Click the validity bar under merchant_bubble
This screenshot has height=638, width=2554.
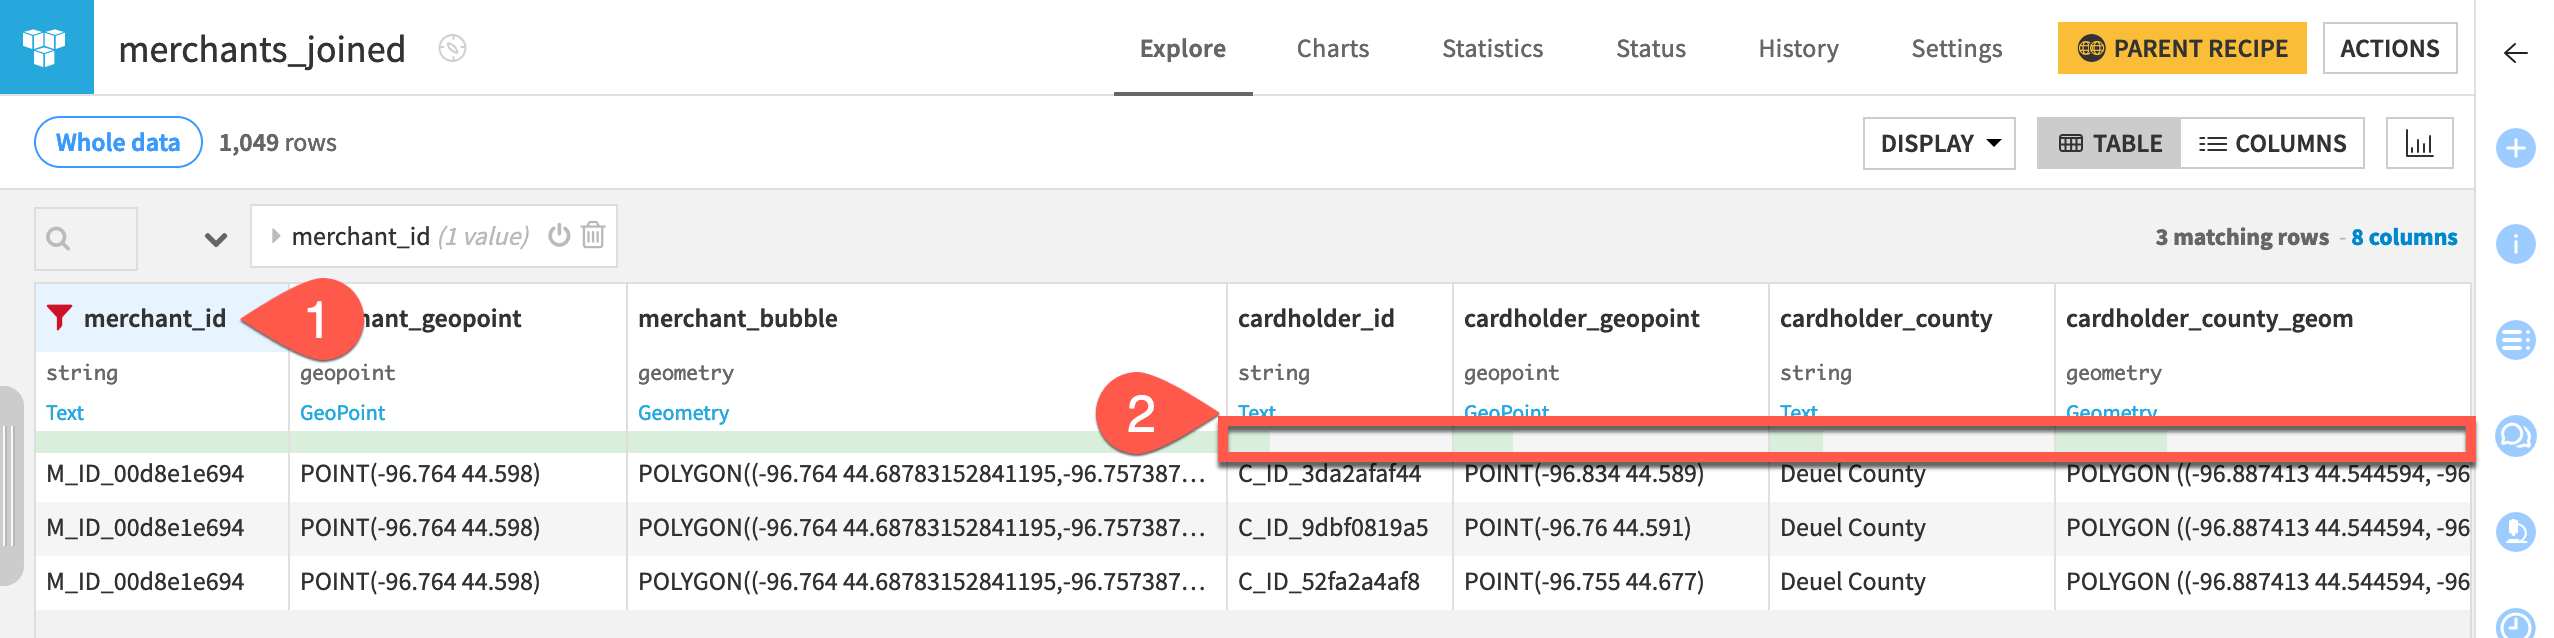tap(926, 441)
